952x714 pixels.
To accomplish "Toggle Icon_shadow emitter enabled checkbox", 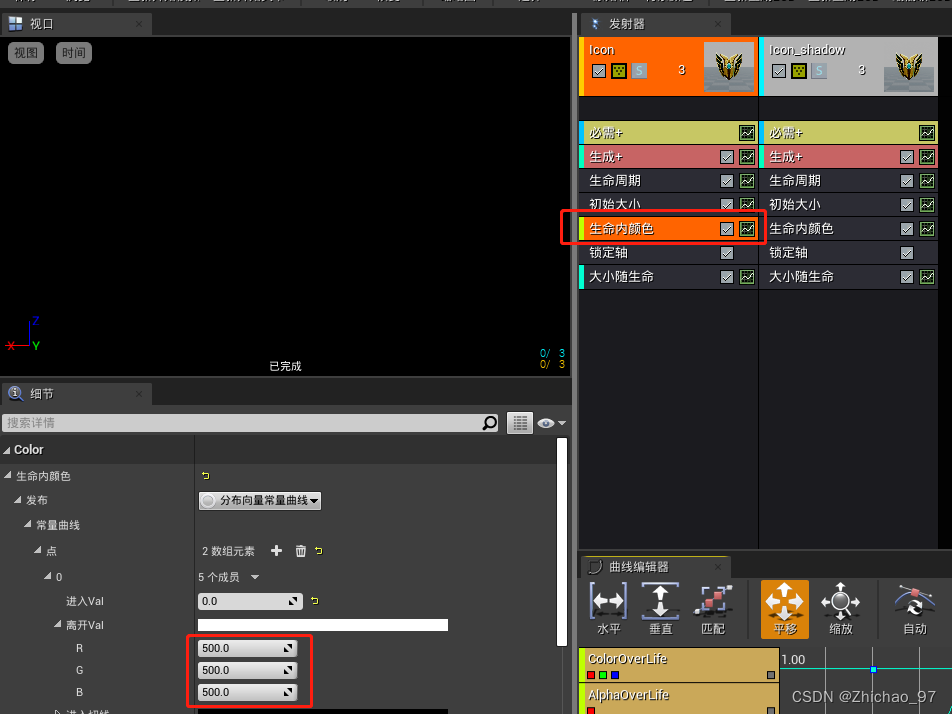I will pos(778,71).
